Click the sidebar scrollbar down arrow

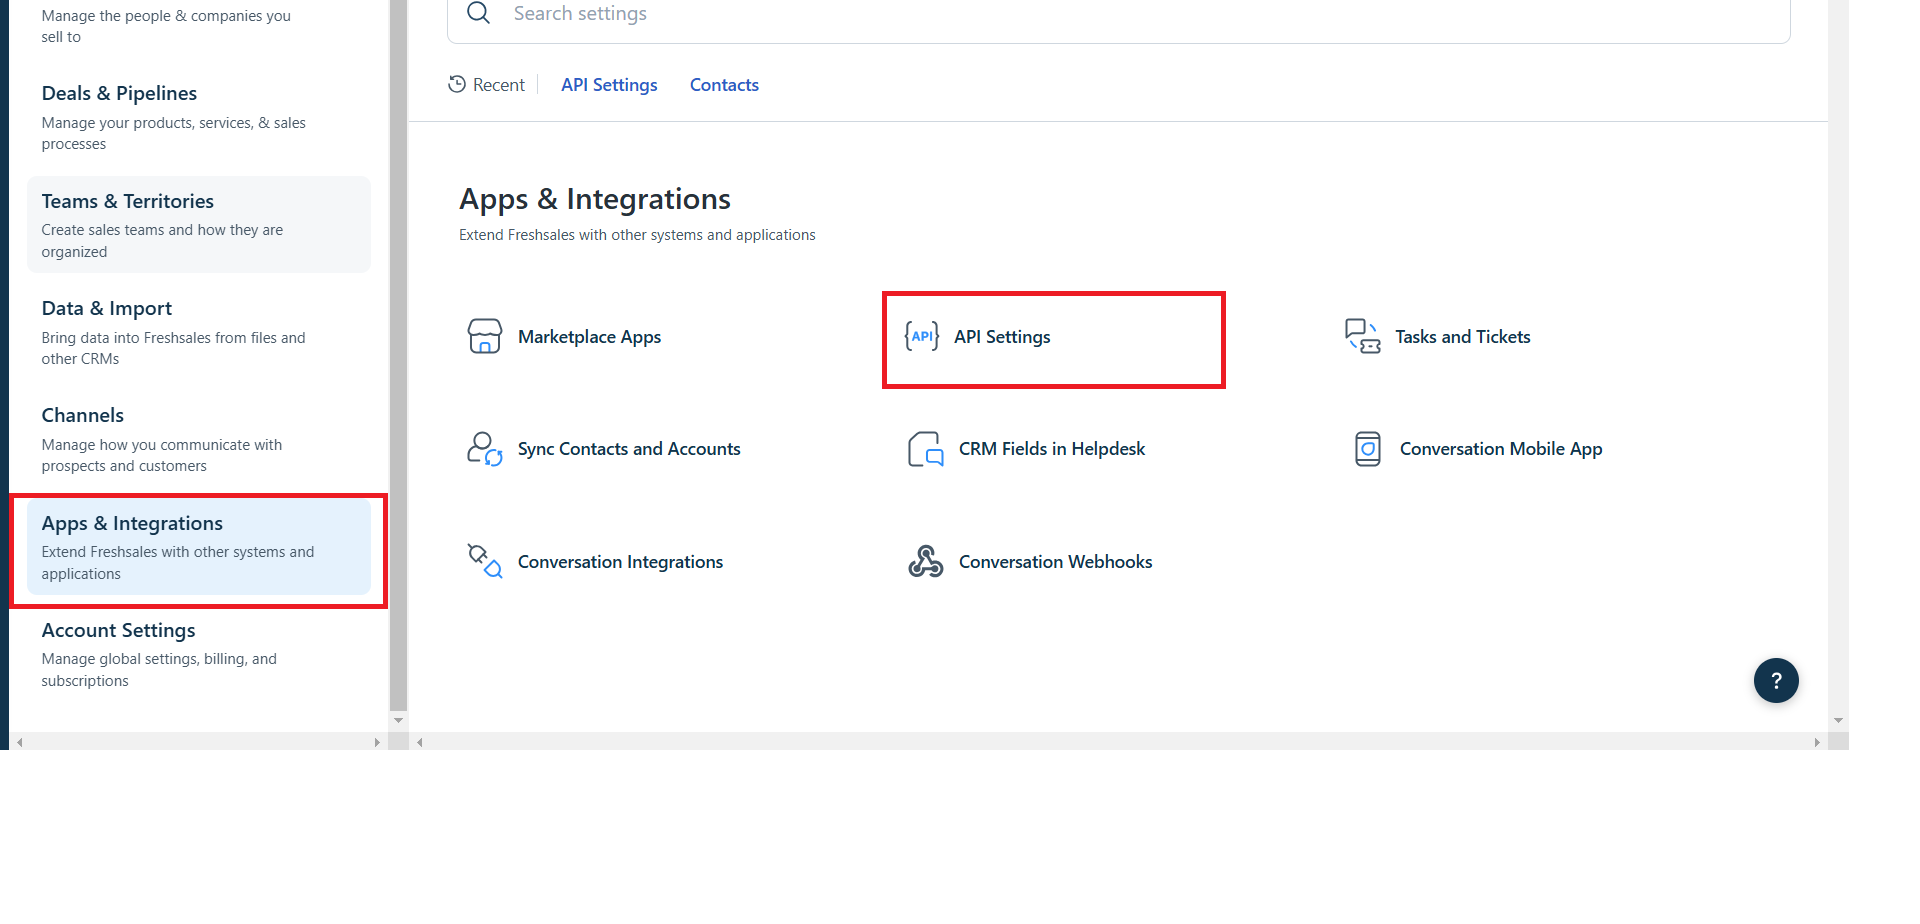pos(398,720)
